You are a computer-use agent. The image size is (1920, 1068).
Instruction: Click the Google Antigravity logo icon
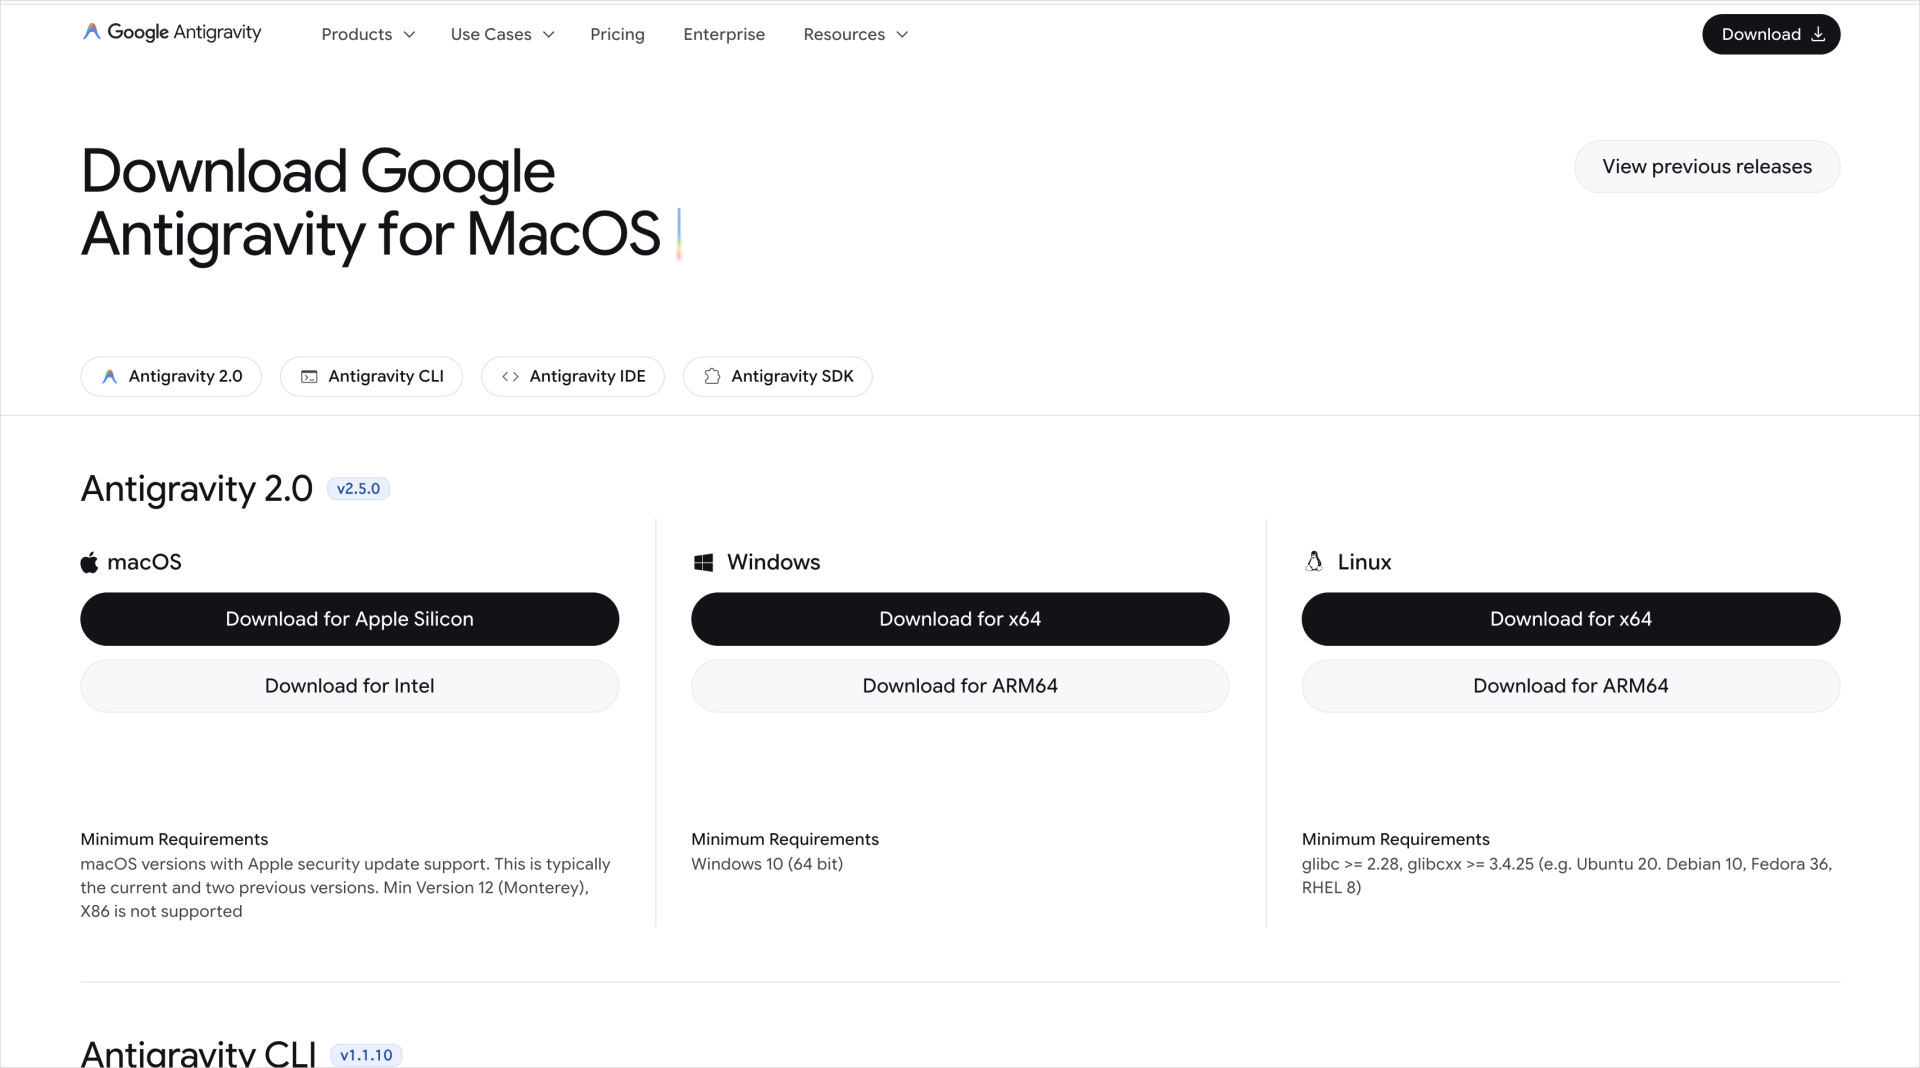pos(91,32)
